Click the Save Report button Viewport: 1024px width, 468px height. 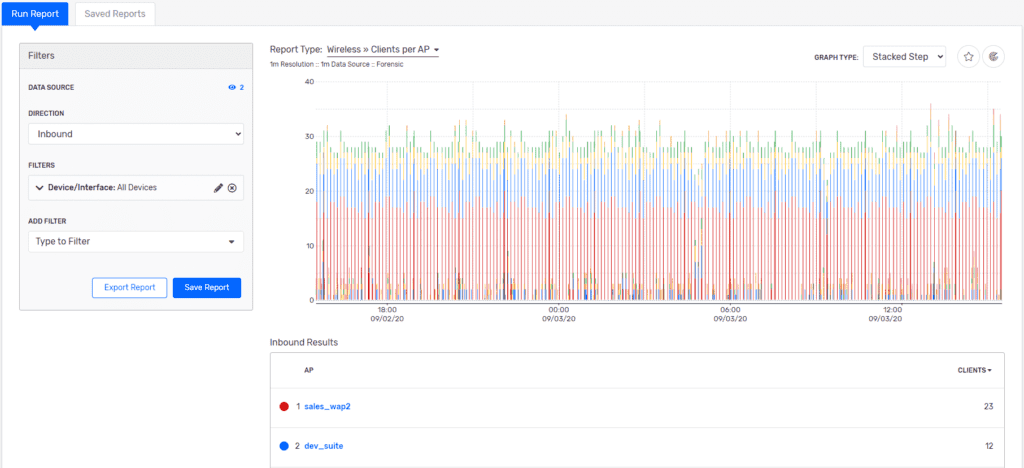point(207,288)
